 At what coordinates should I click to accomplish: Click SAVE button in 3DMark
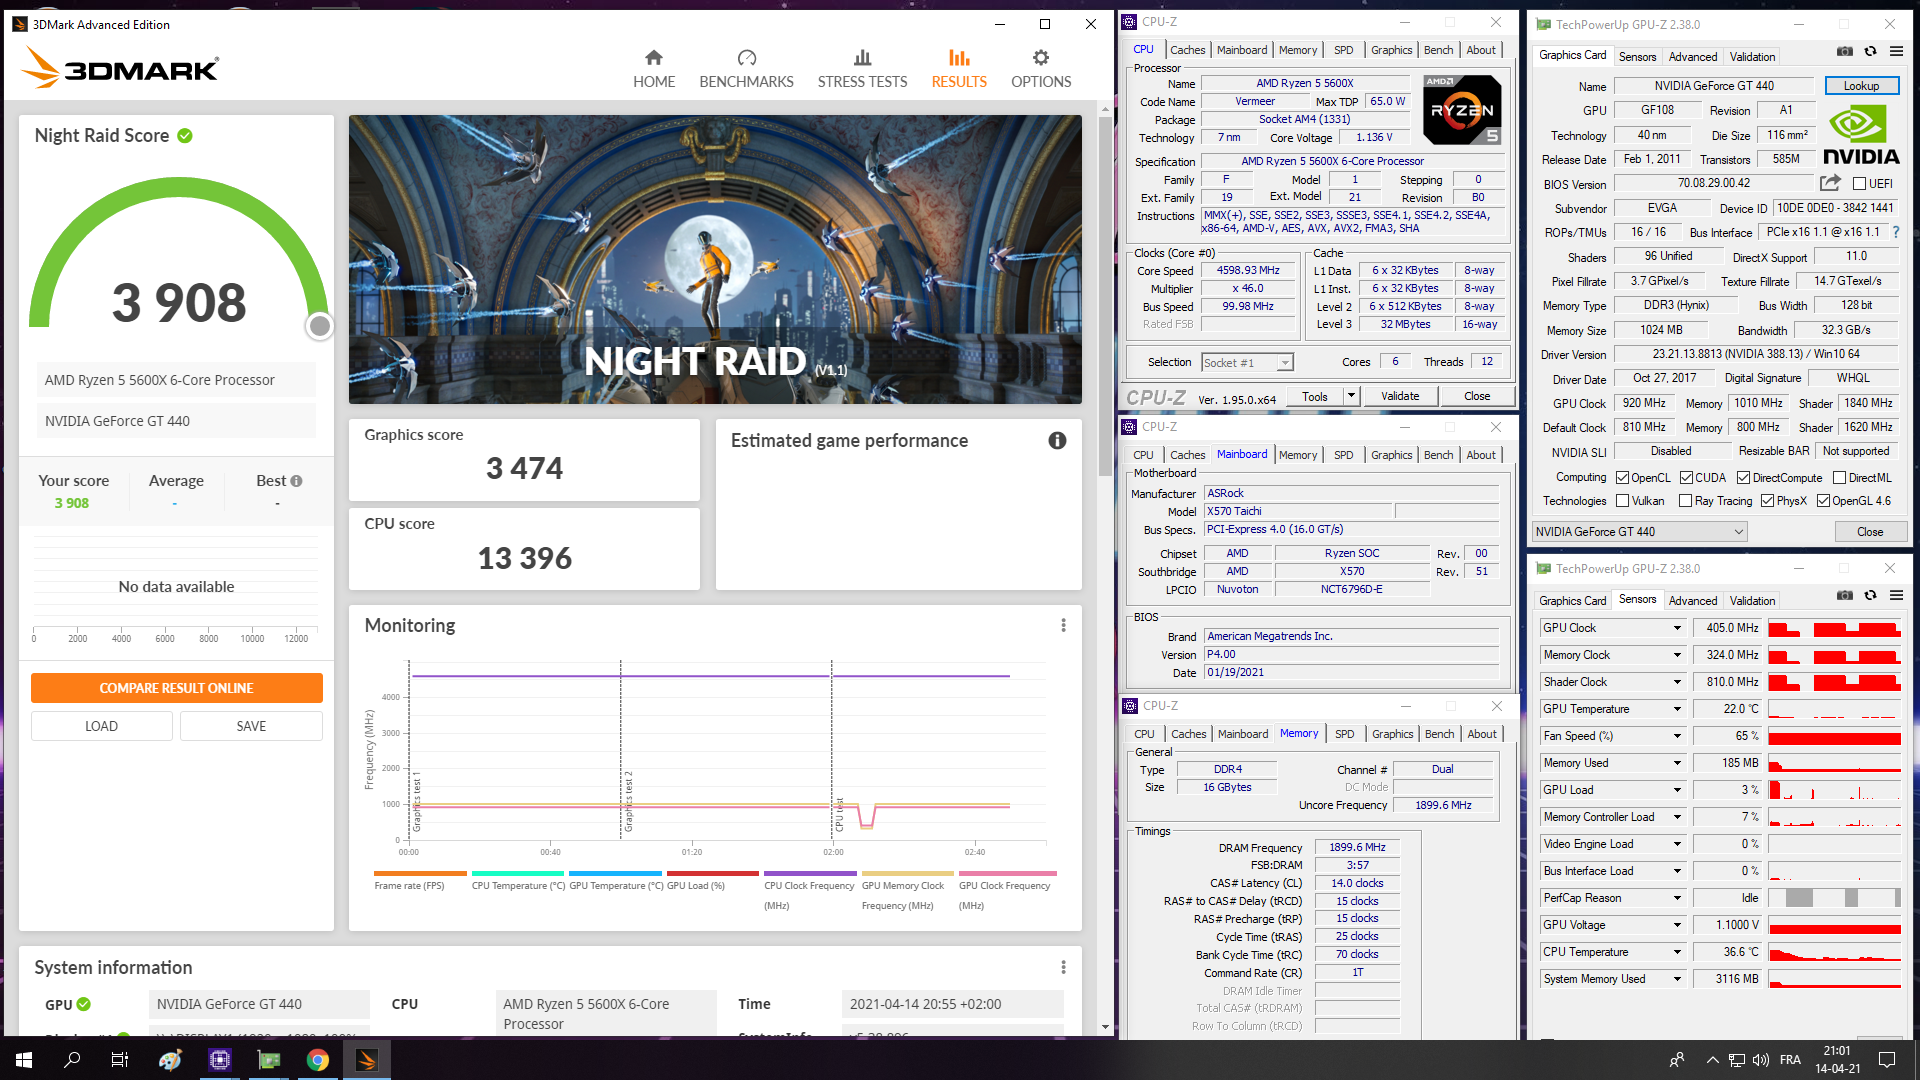[251, 726]
